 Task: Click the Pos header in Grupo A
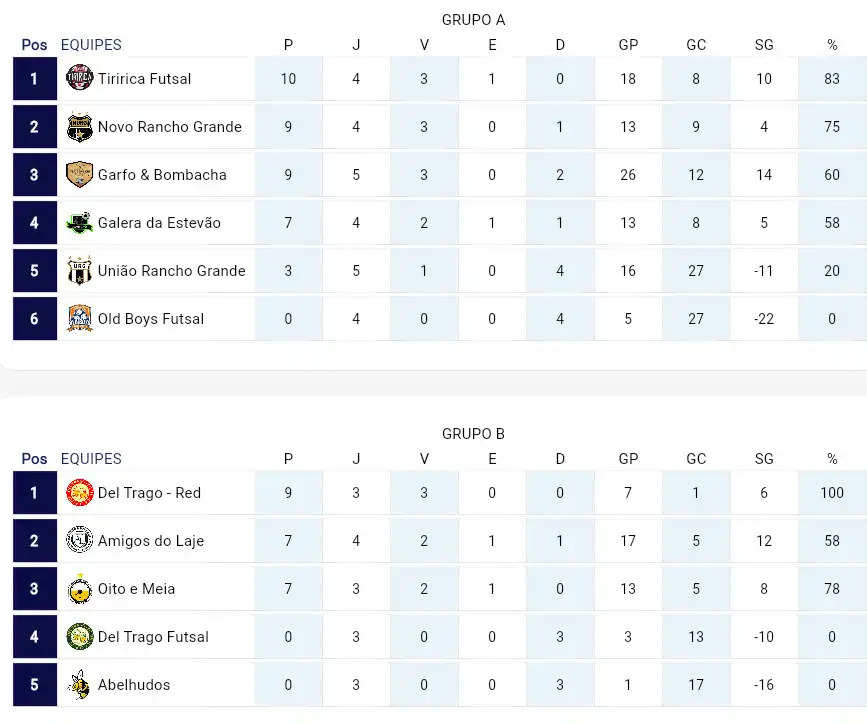tap(34, 45)
